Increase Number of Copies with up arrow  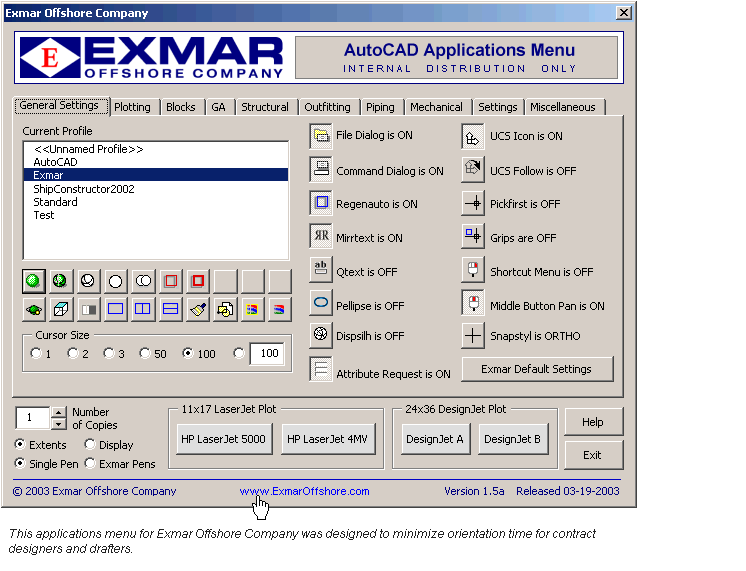[x=58, y=412]
